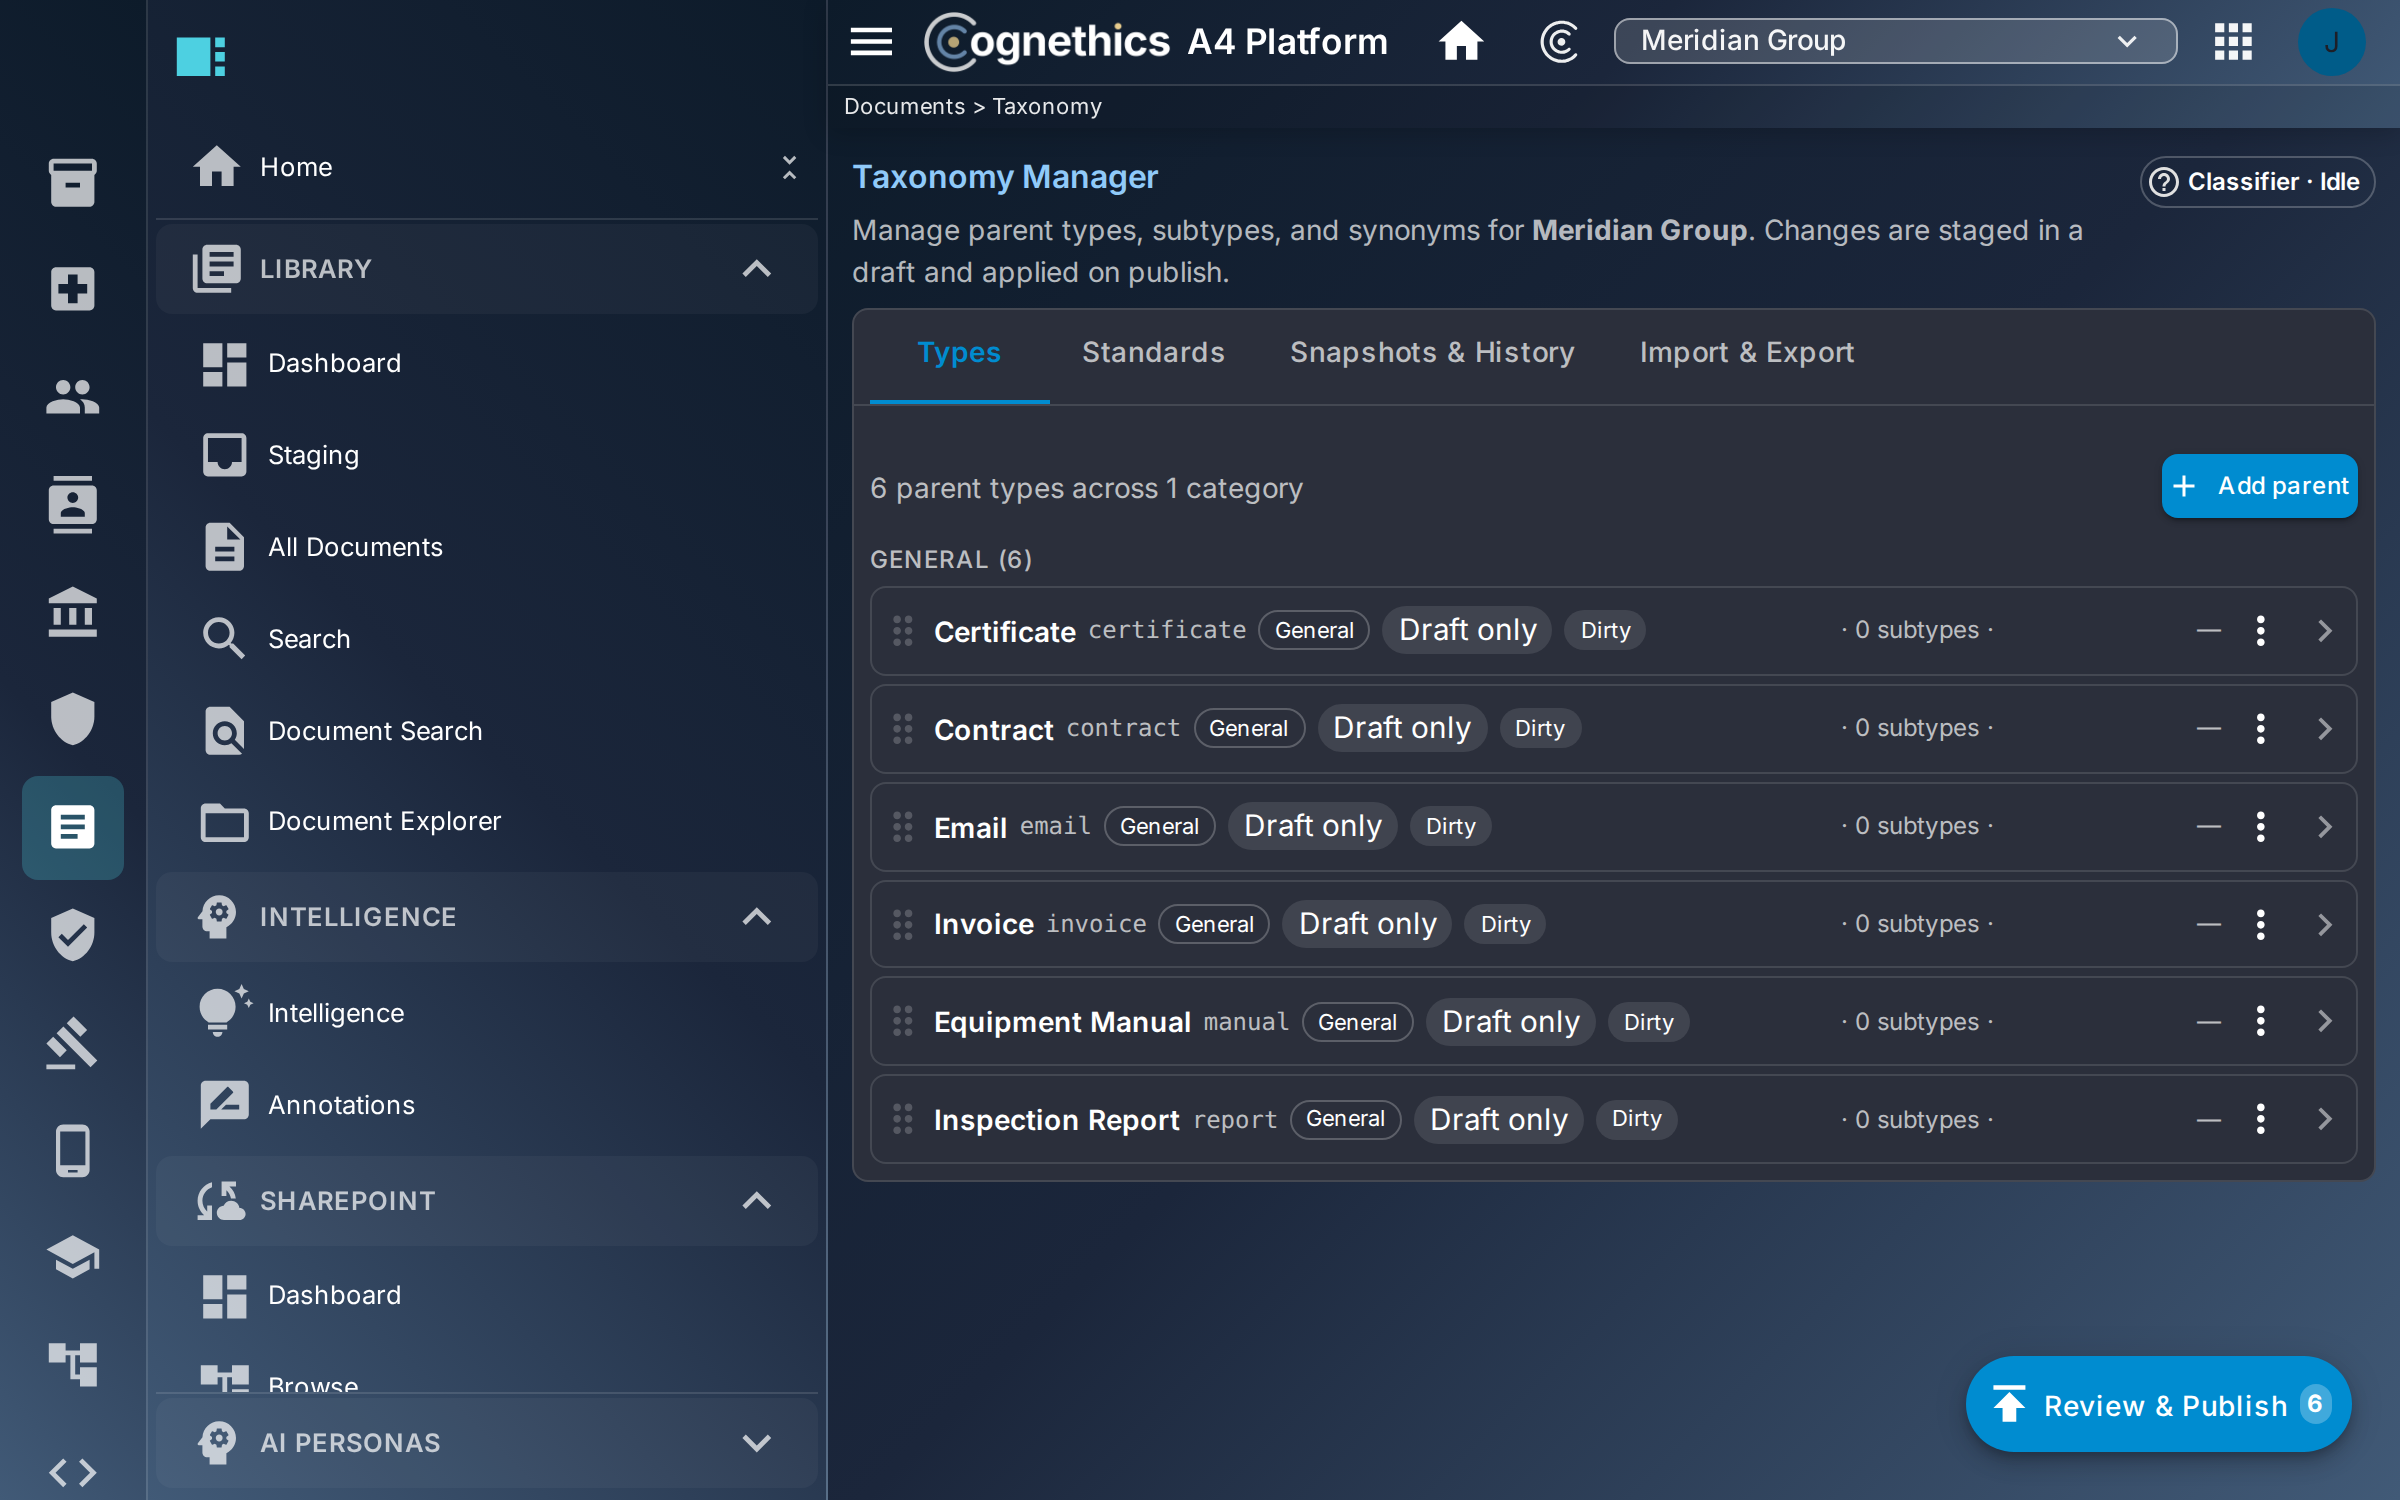Screen dimensions: 2400x1500
Task: Click drag handle on Invoice row
Action: pos(902,924)
